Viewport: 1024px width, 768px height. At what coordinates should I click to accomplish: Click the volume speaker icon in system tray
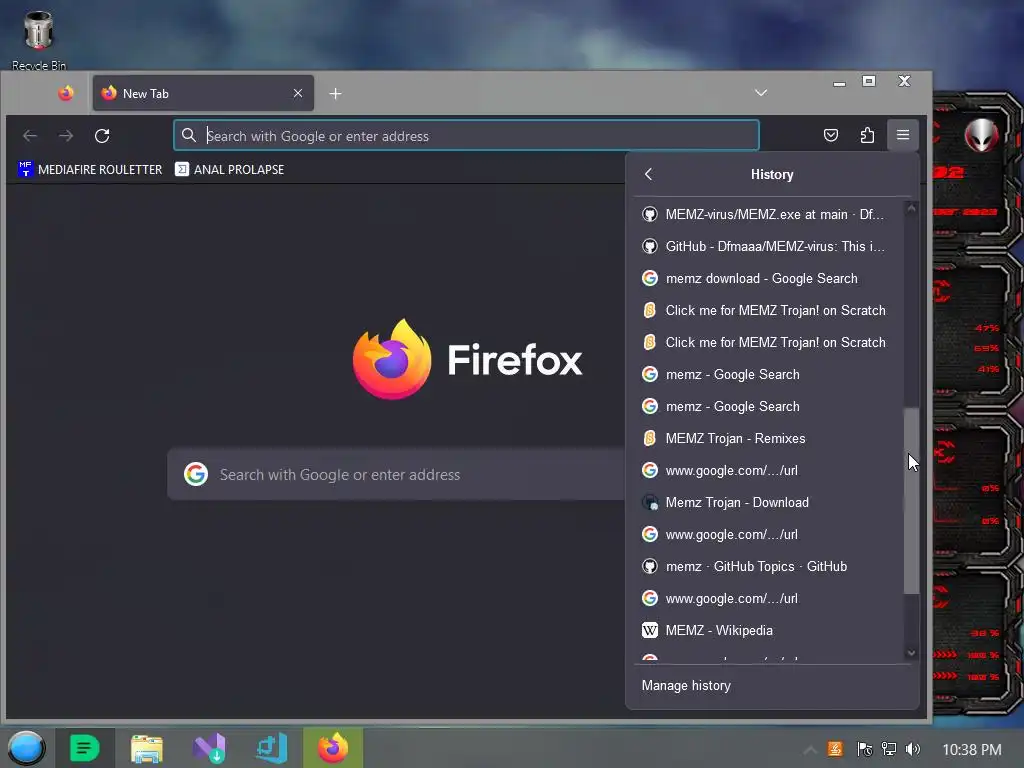[x=913, y=749]
